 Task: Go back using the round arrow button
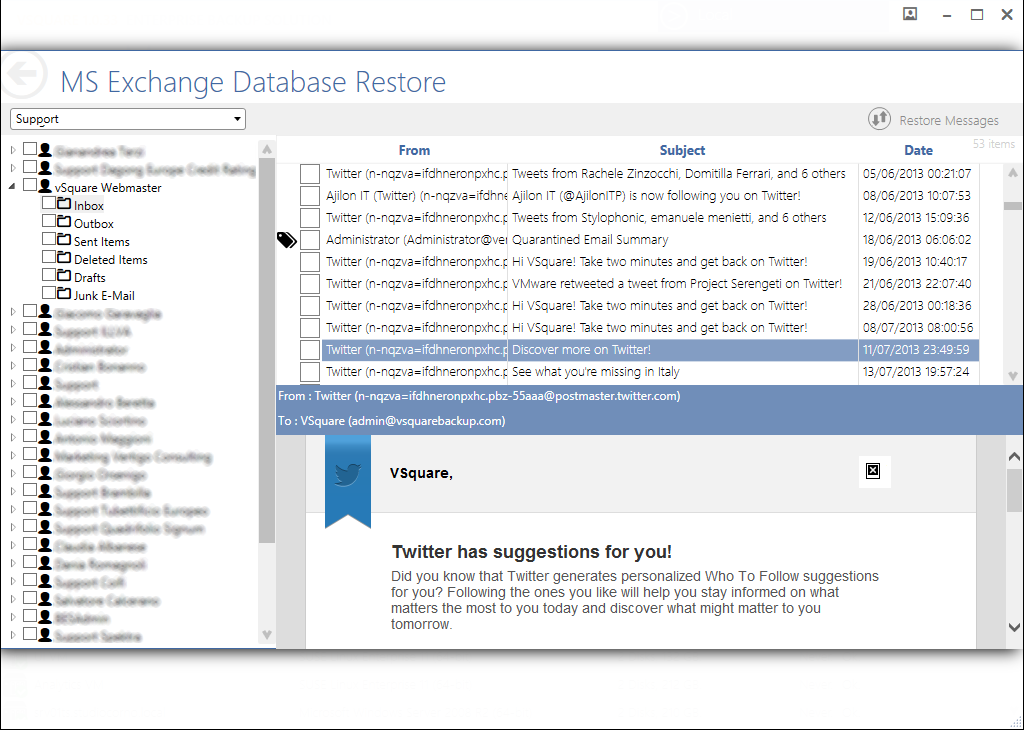coord(24,74)
